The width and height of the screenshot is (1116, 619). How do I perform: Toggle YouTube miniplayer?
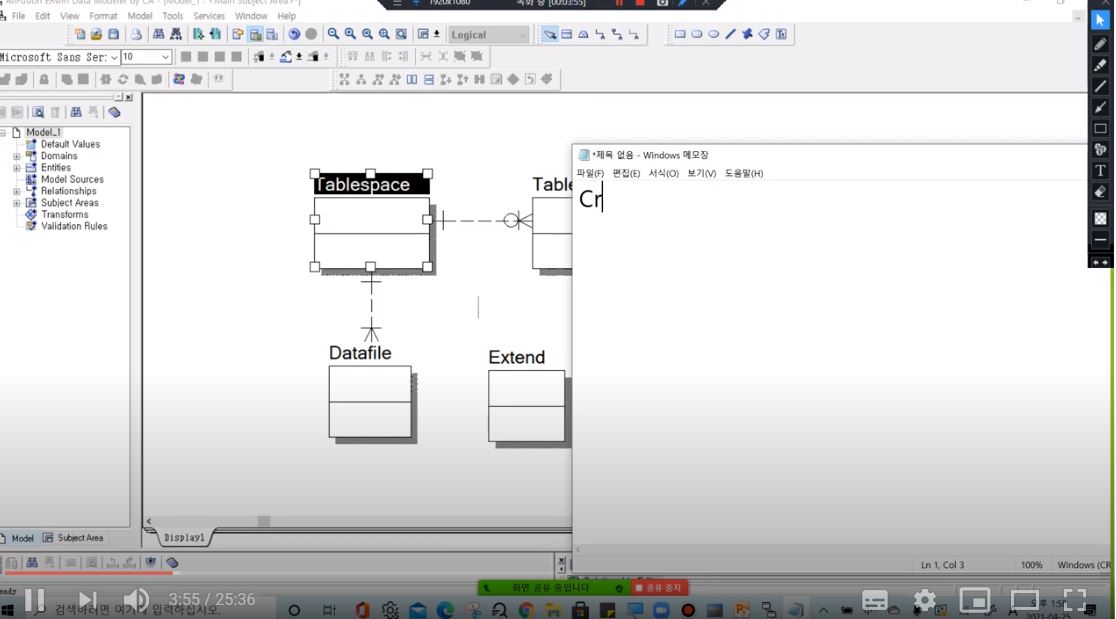pos(975,601)
